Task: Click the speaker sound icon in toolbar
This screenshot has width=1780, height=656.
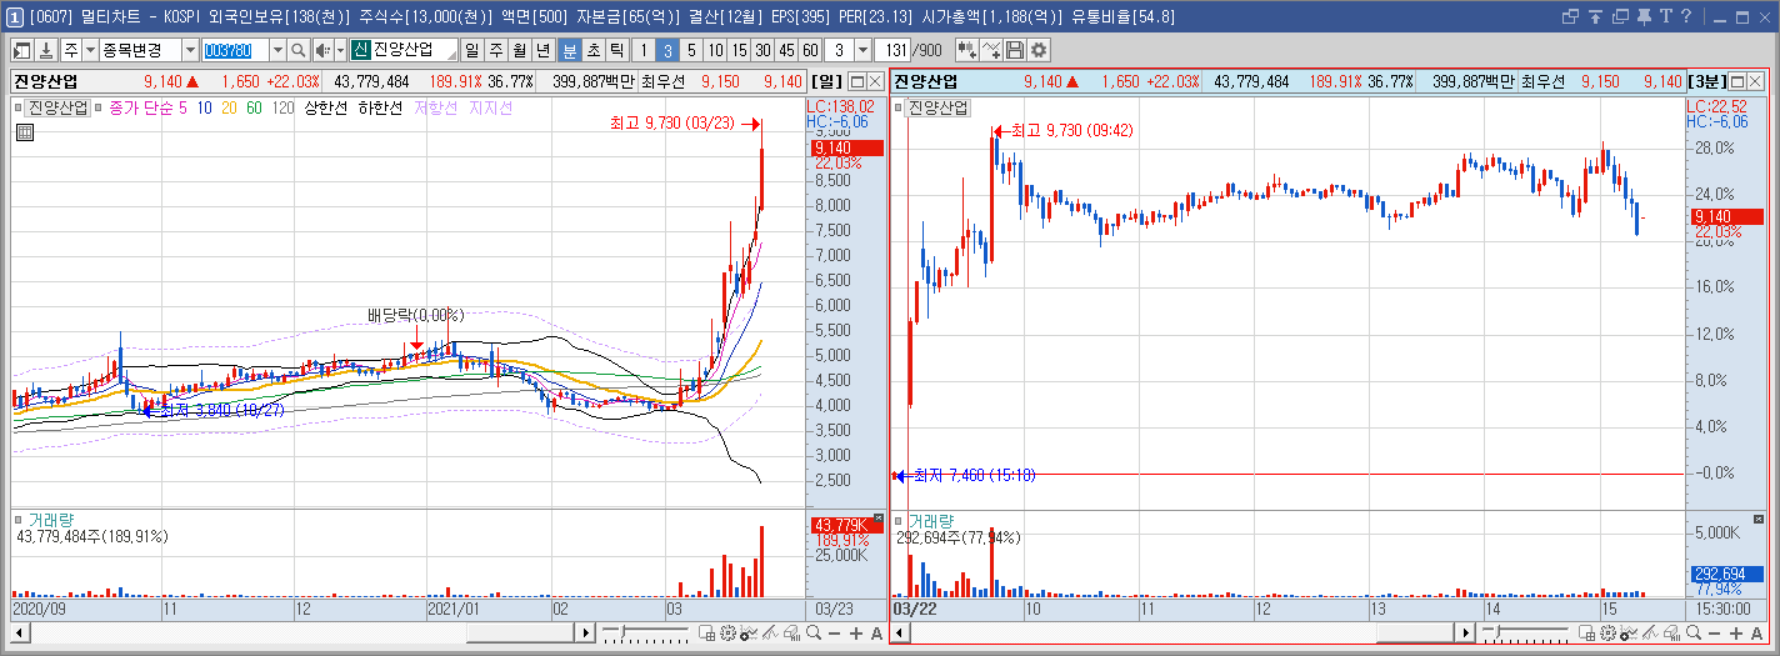Action: [x=322, y=50]
